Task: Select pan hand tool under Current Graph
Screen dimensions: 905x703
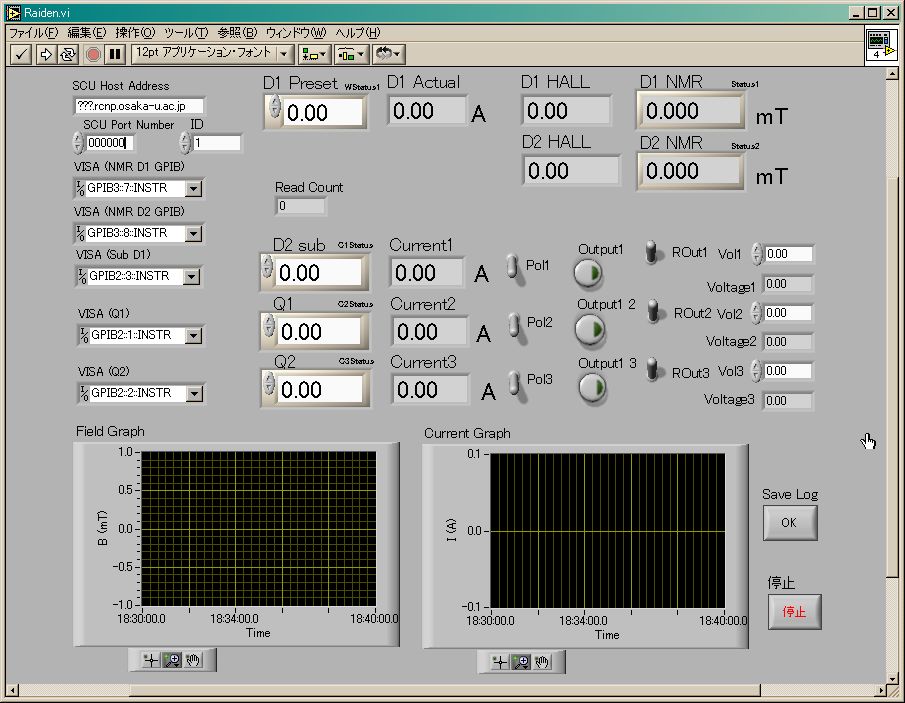Action: coord(543,661)
